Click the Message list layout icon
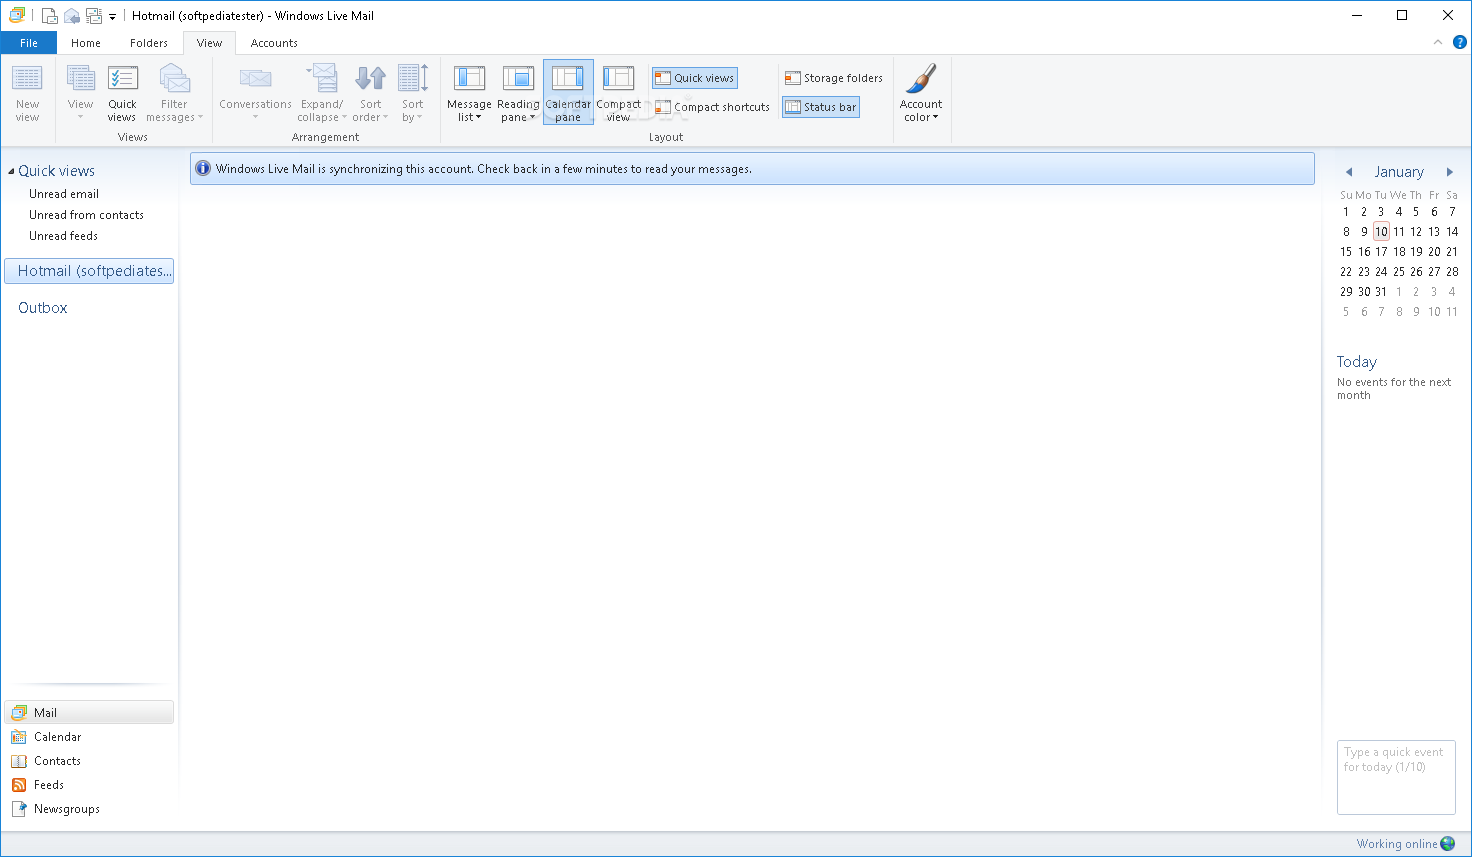The image size is (1472, 857). [x=469, y=79]
